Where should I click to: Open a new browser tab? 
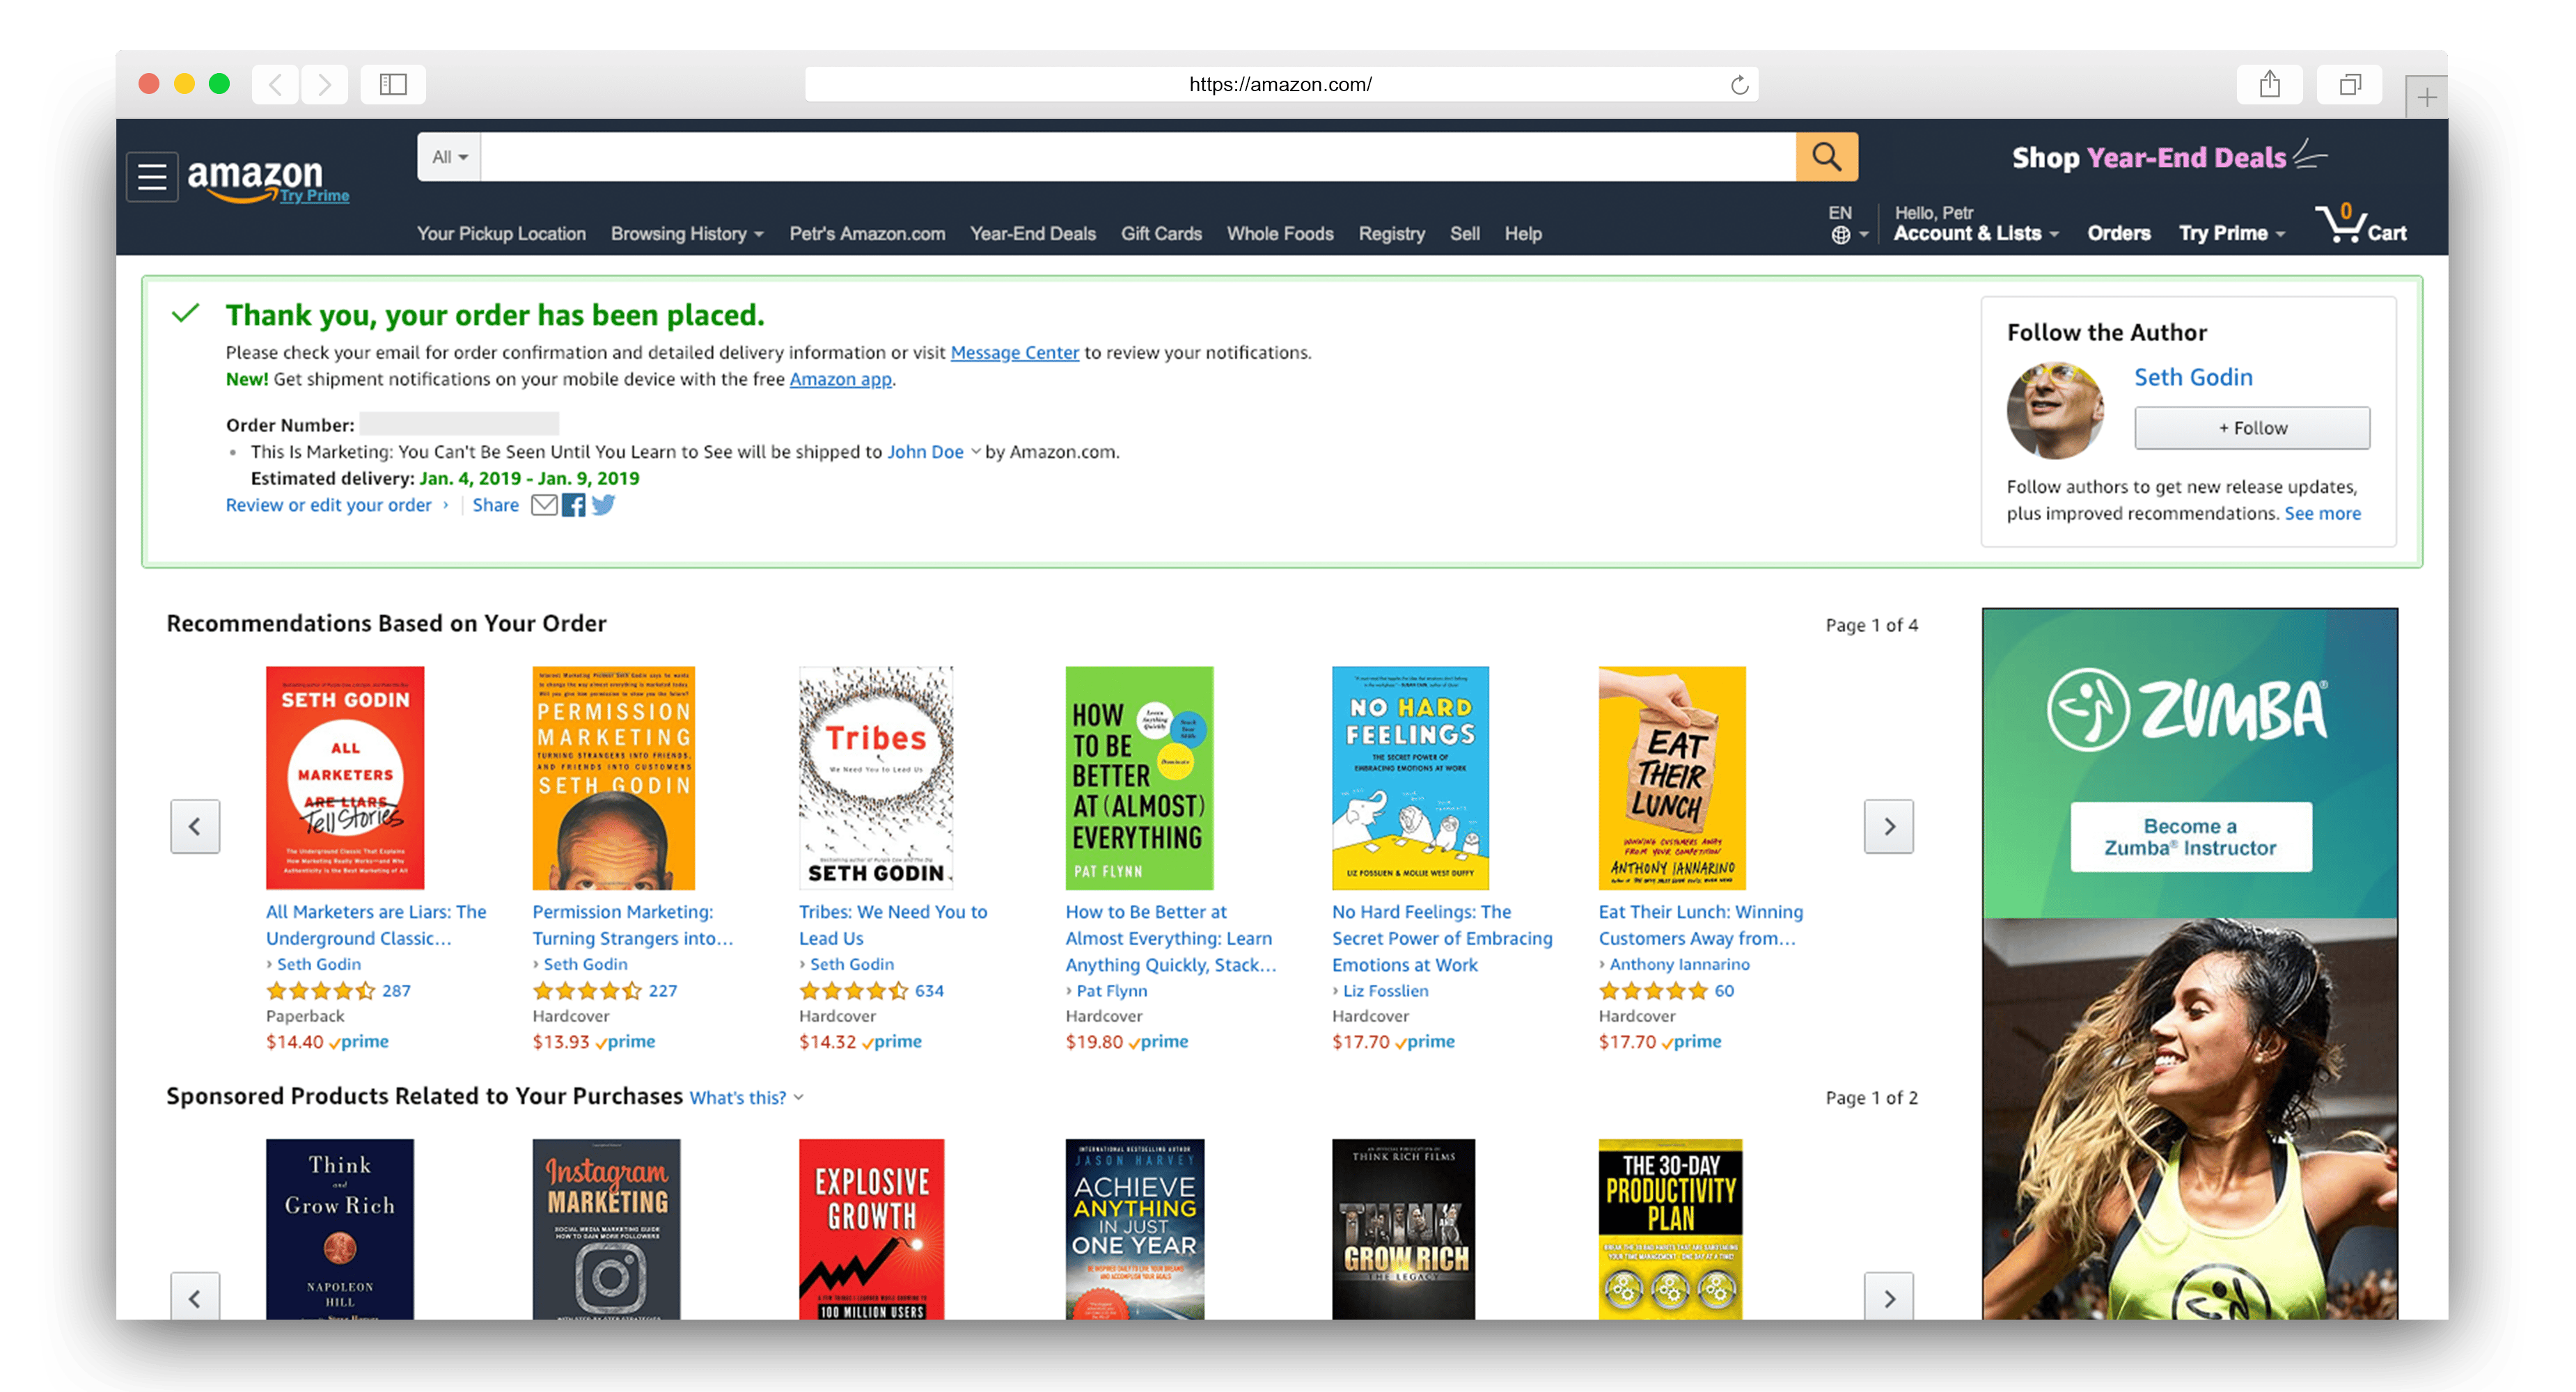point(2427,97)
